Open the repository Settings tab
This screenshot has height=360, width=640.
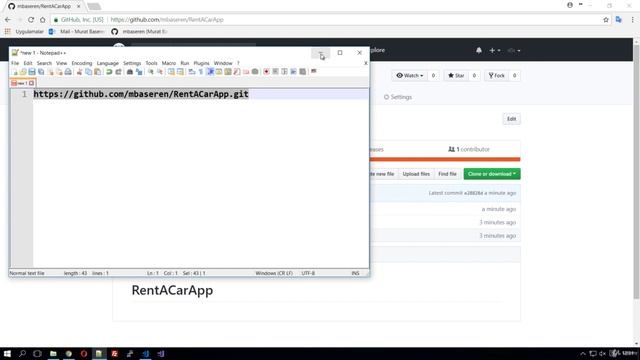(x=398, y=97)
